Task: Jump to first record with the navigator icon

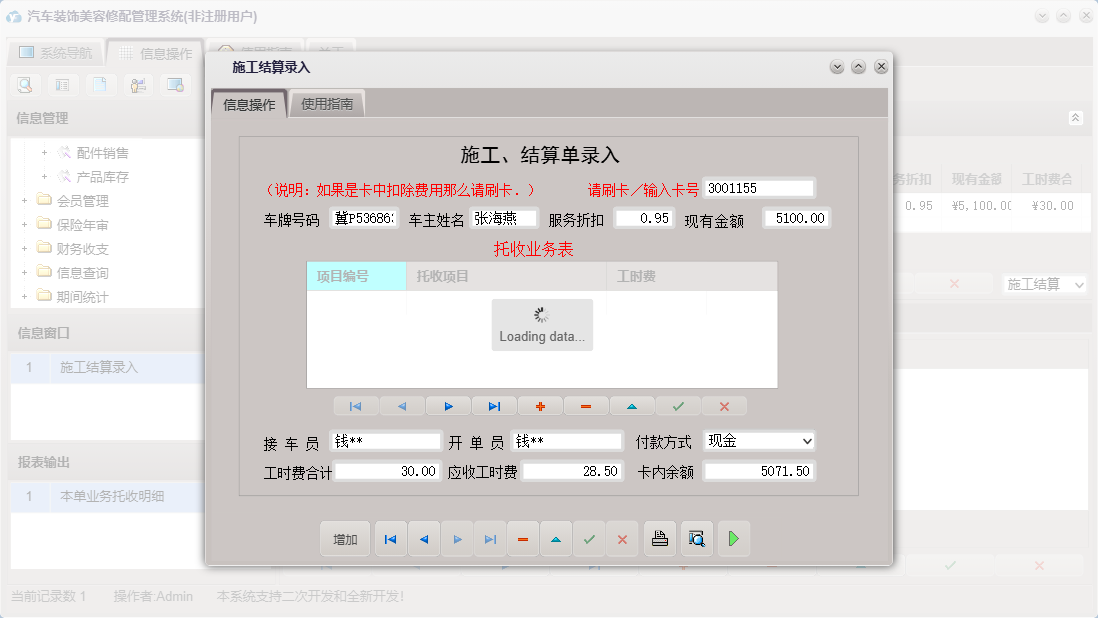Action: (356, 405)
